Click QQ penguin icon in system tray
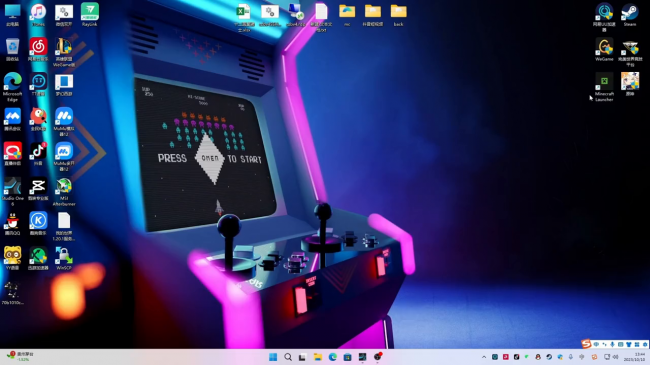This screenshot has width=650, height=365. pyautogui.click(x=538, y=357)
